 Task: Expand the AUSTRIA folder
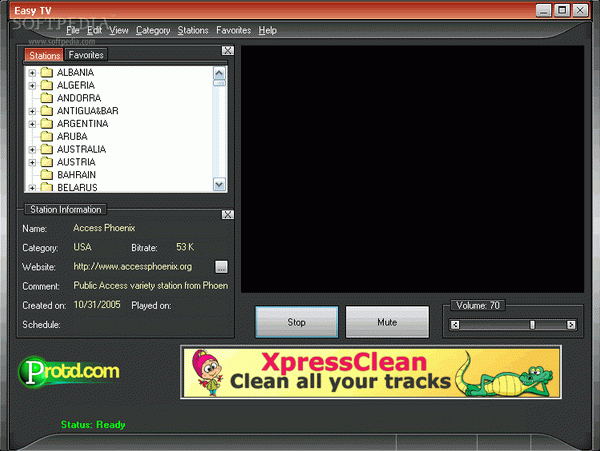32,163
